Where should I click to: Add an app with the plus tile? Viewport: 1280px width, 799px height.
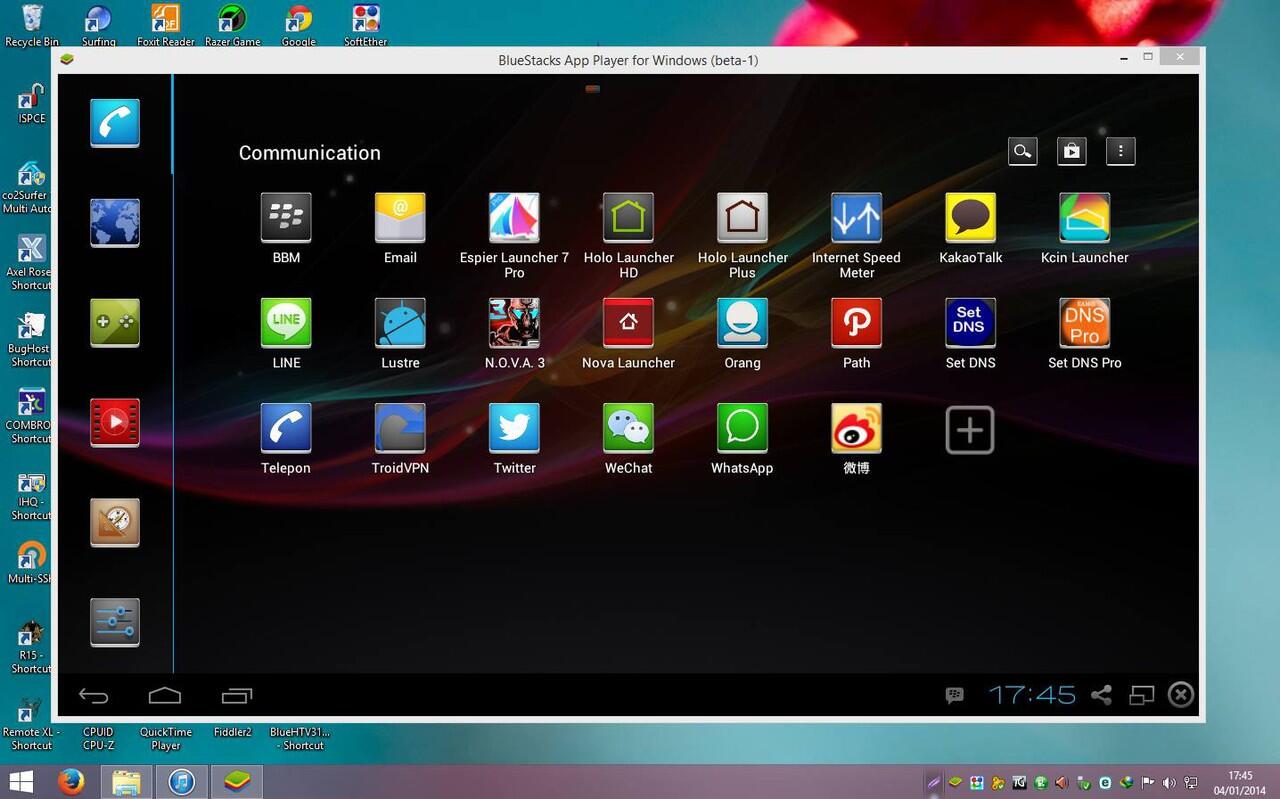point(970,430)
